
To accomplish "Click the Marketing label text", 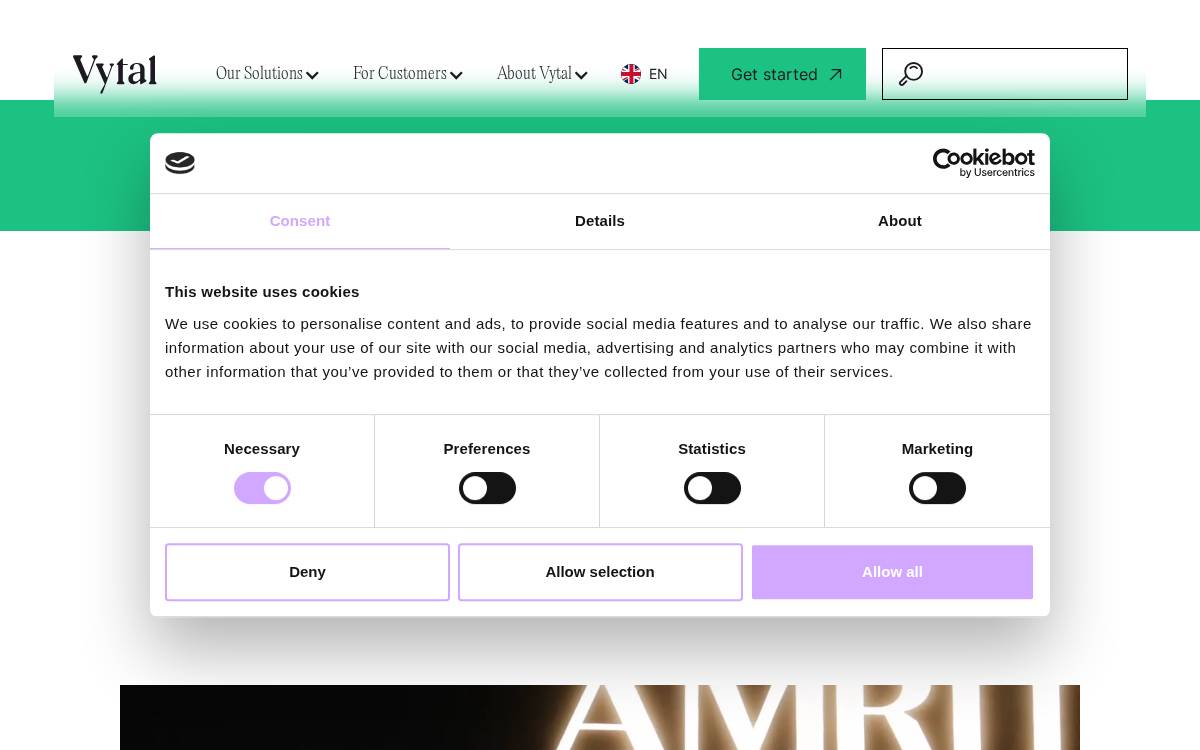I will 937,449.
